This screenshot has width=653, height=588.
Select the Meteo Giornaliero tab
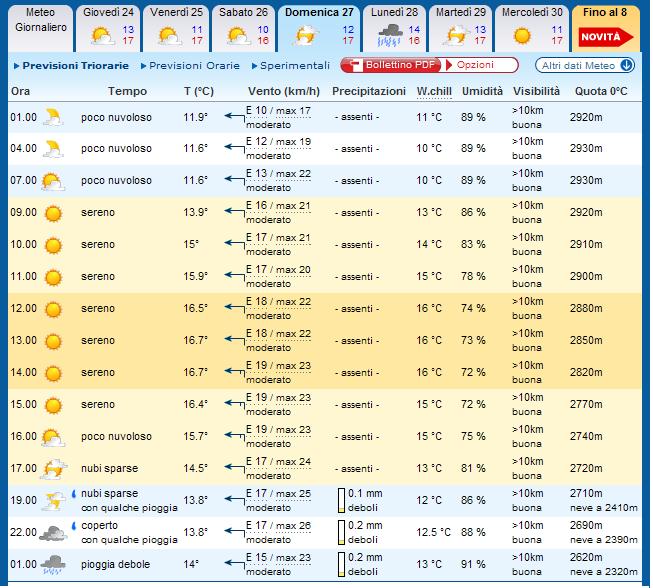(x=40, y=28)
